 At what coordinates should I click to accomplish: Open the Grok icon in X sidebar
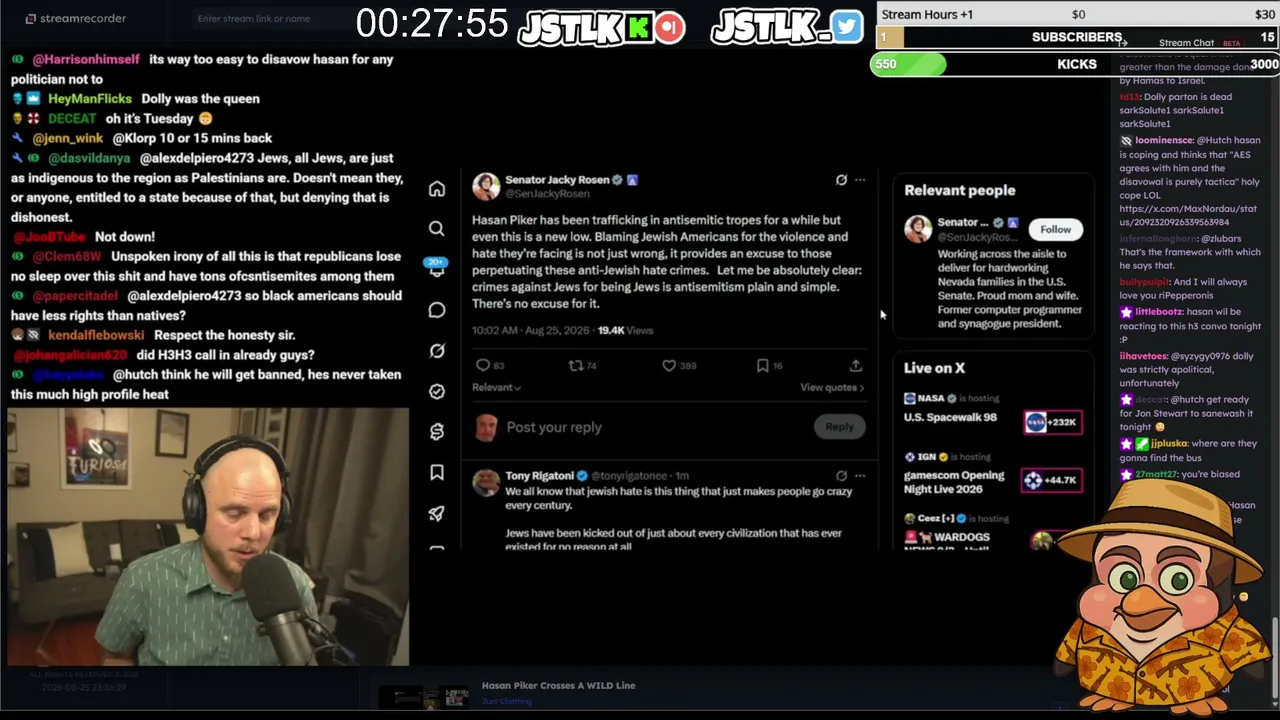coord(437,351)
